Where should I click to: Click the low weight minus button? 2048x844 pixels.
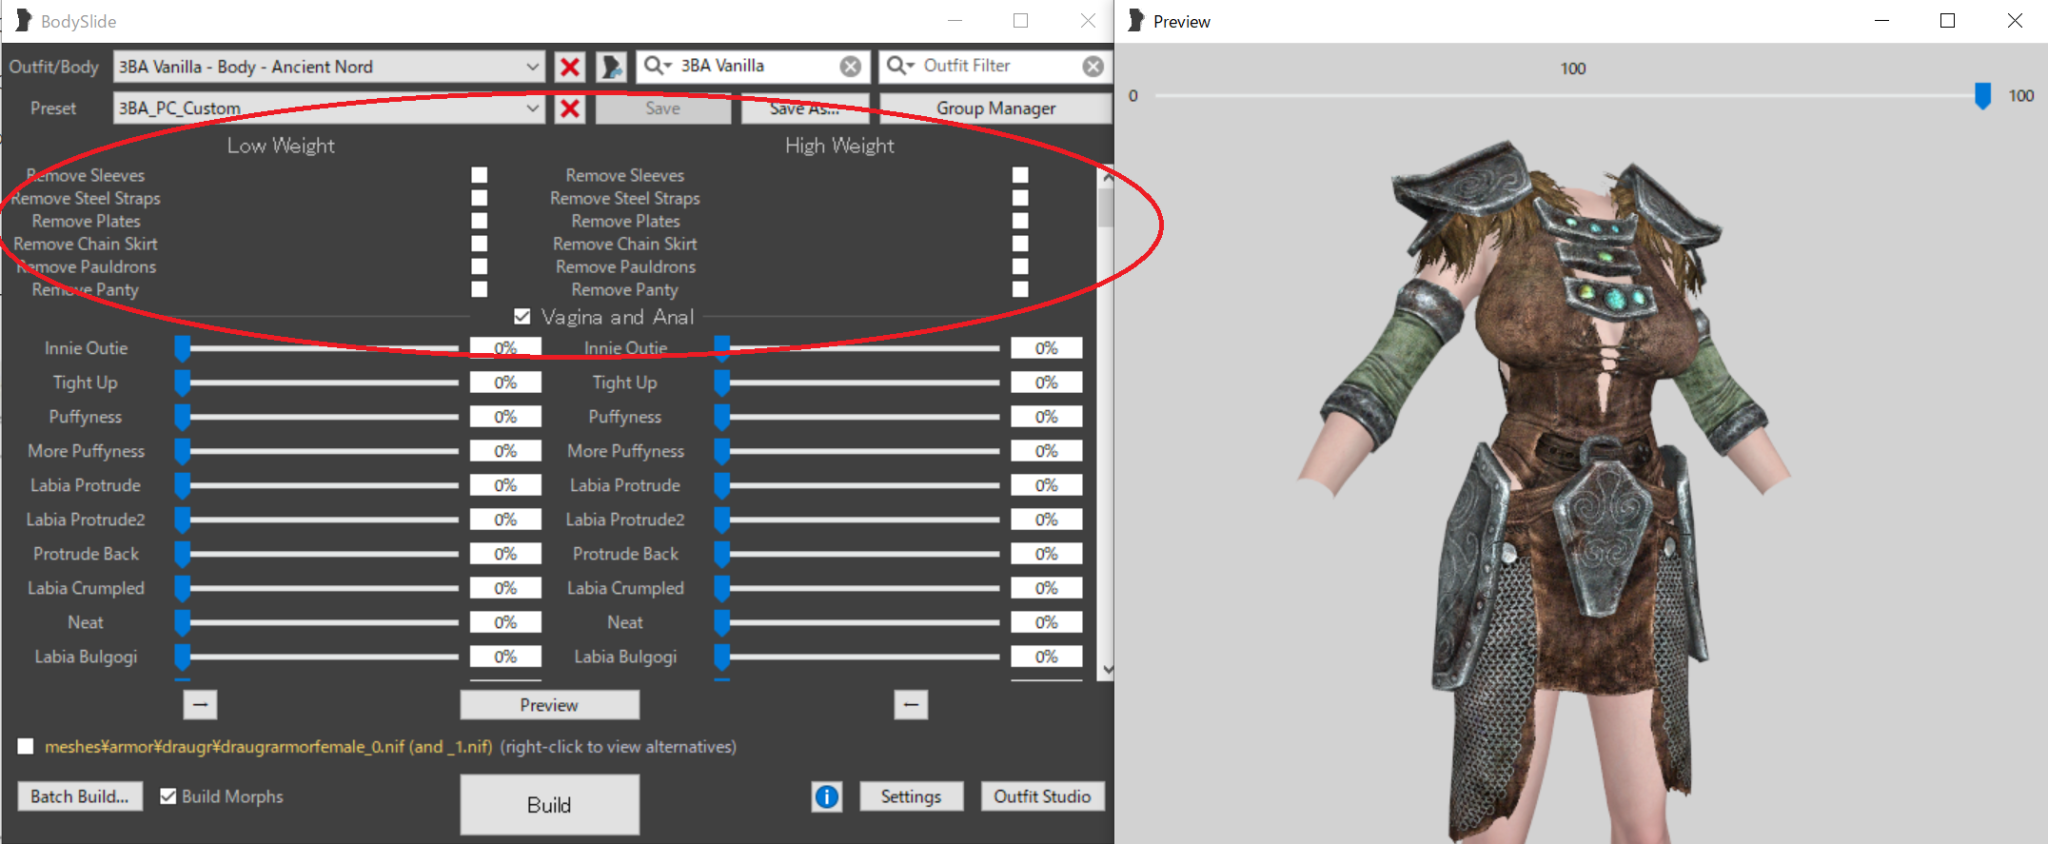pyautogui.click(x=200, y=705)
